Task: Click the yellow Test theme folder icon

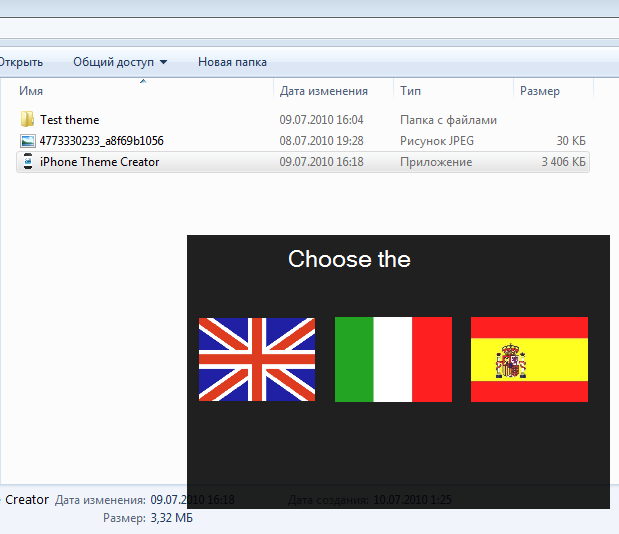Action: coord(27,120)
